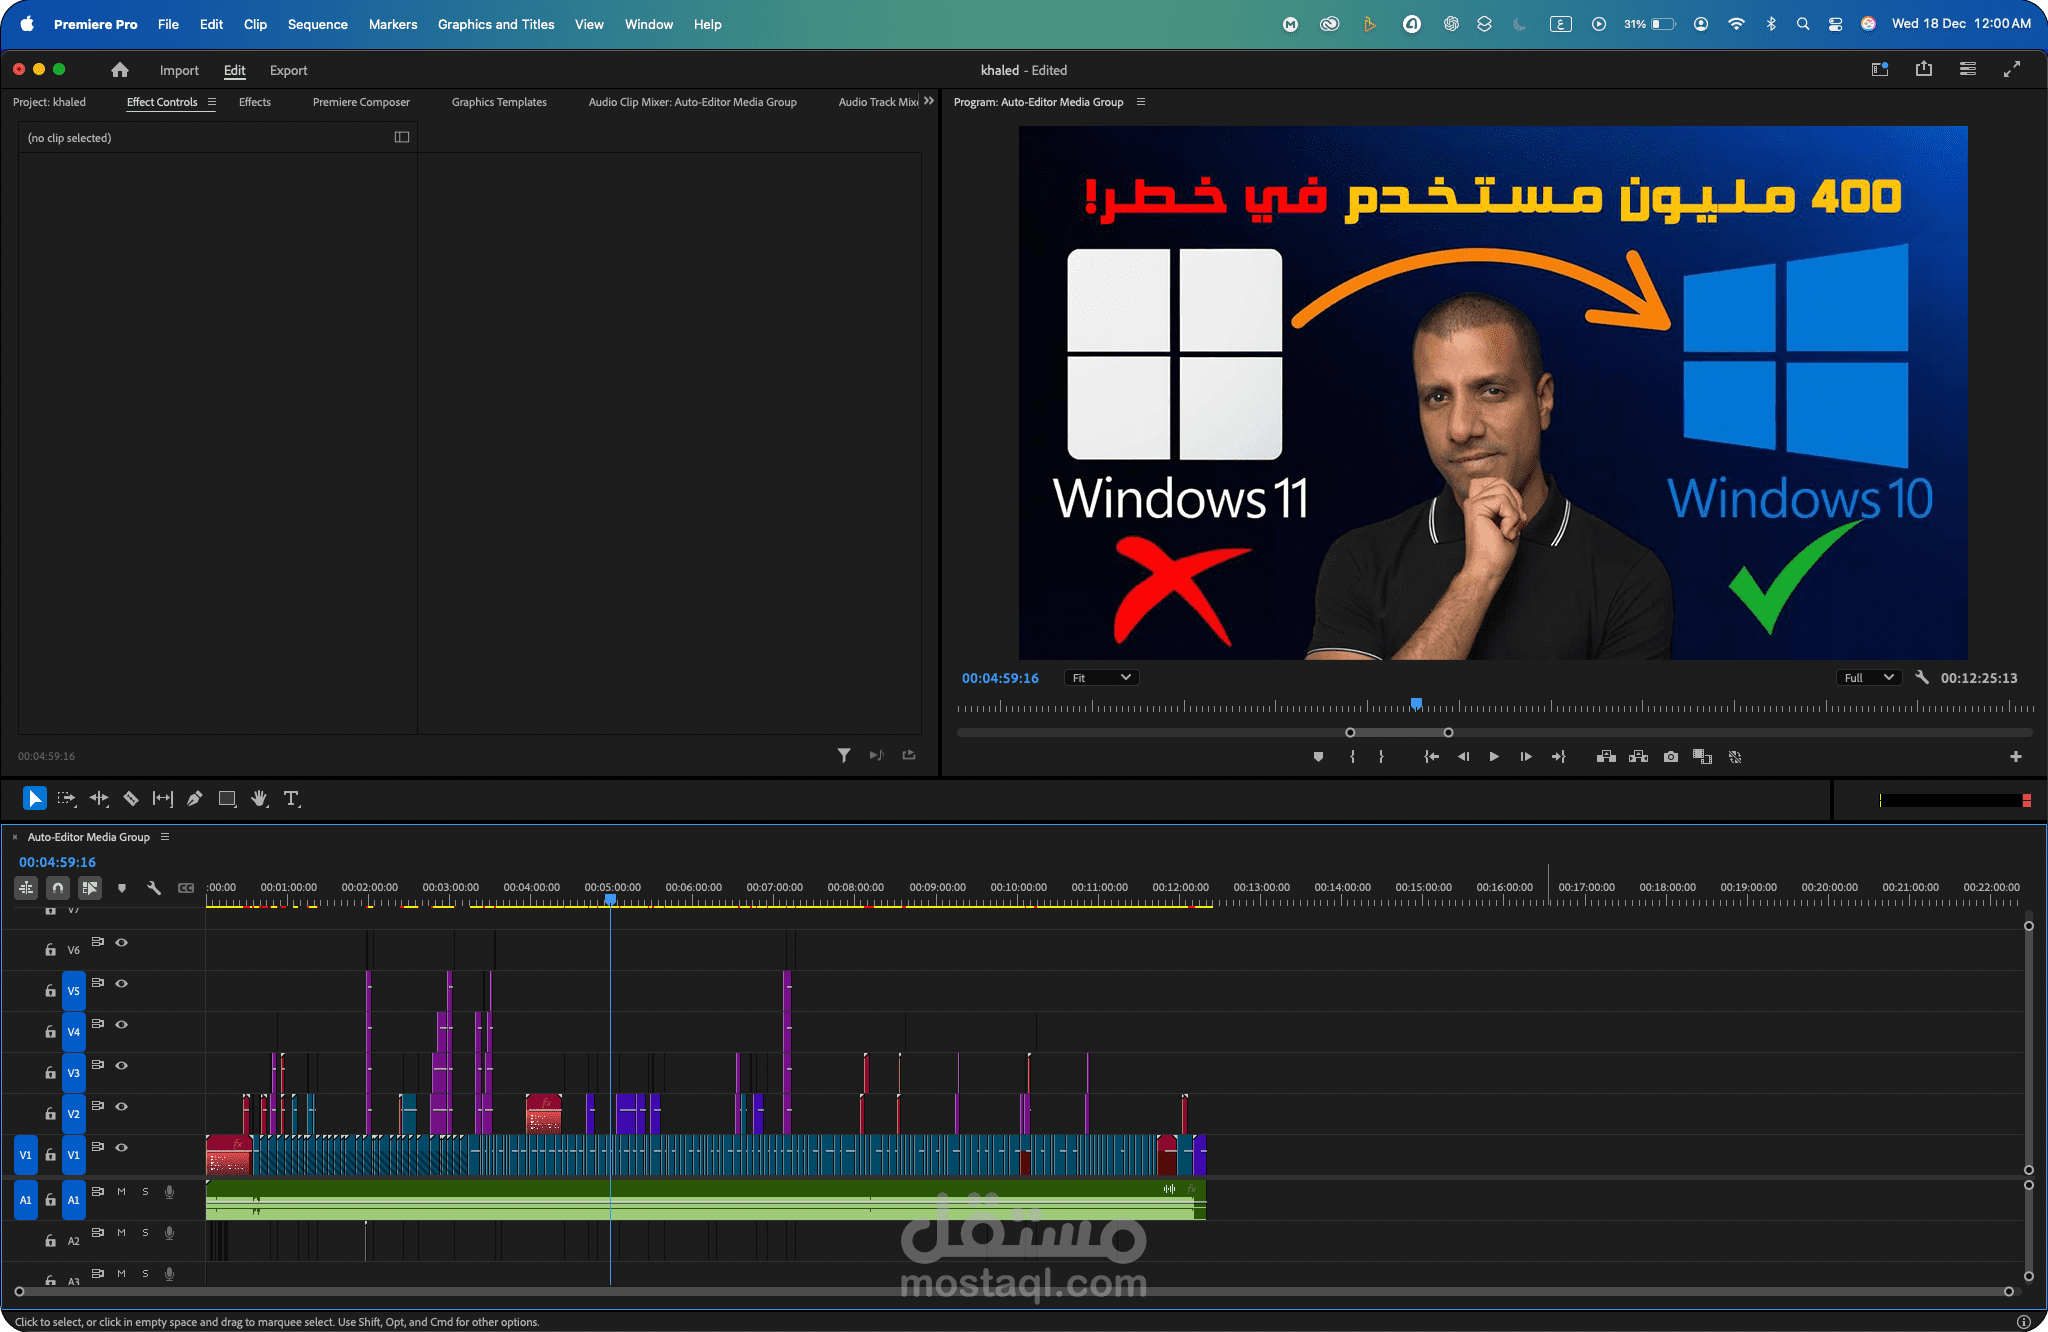This screenshot has width=2048, height=1332.
Task: Switch to the Import workspace
Action: [x=179, y=70]
